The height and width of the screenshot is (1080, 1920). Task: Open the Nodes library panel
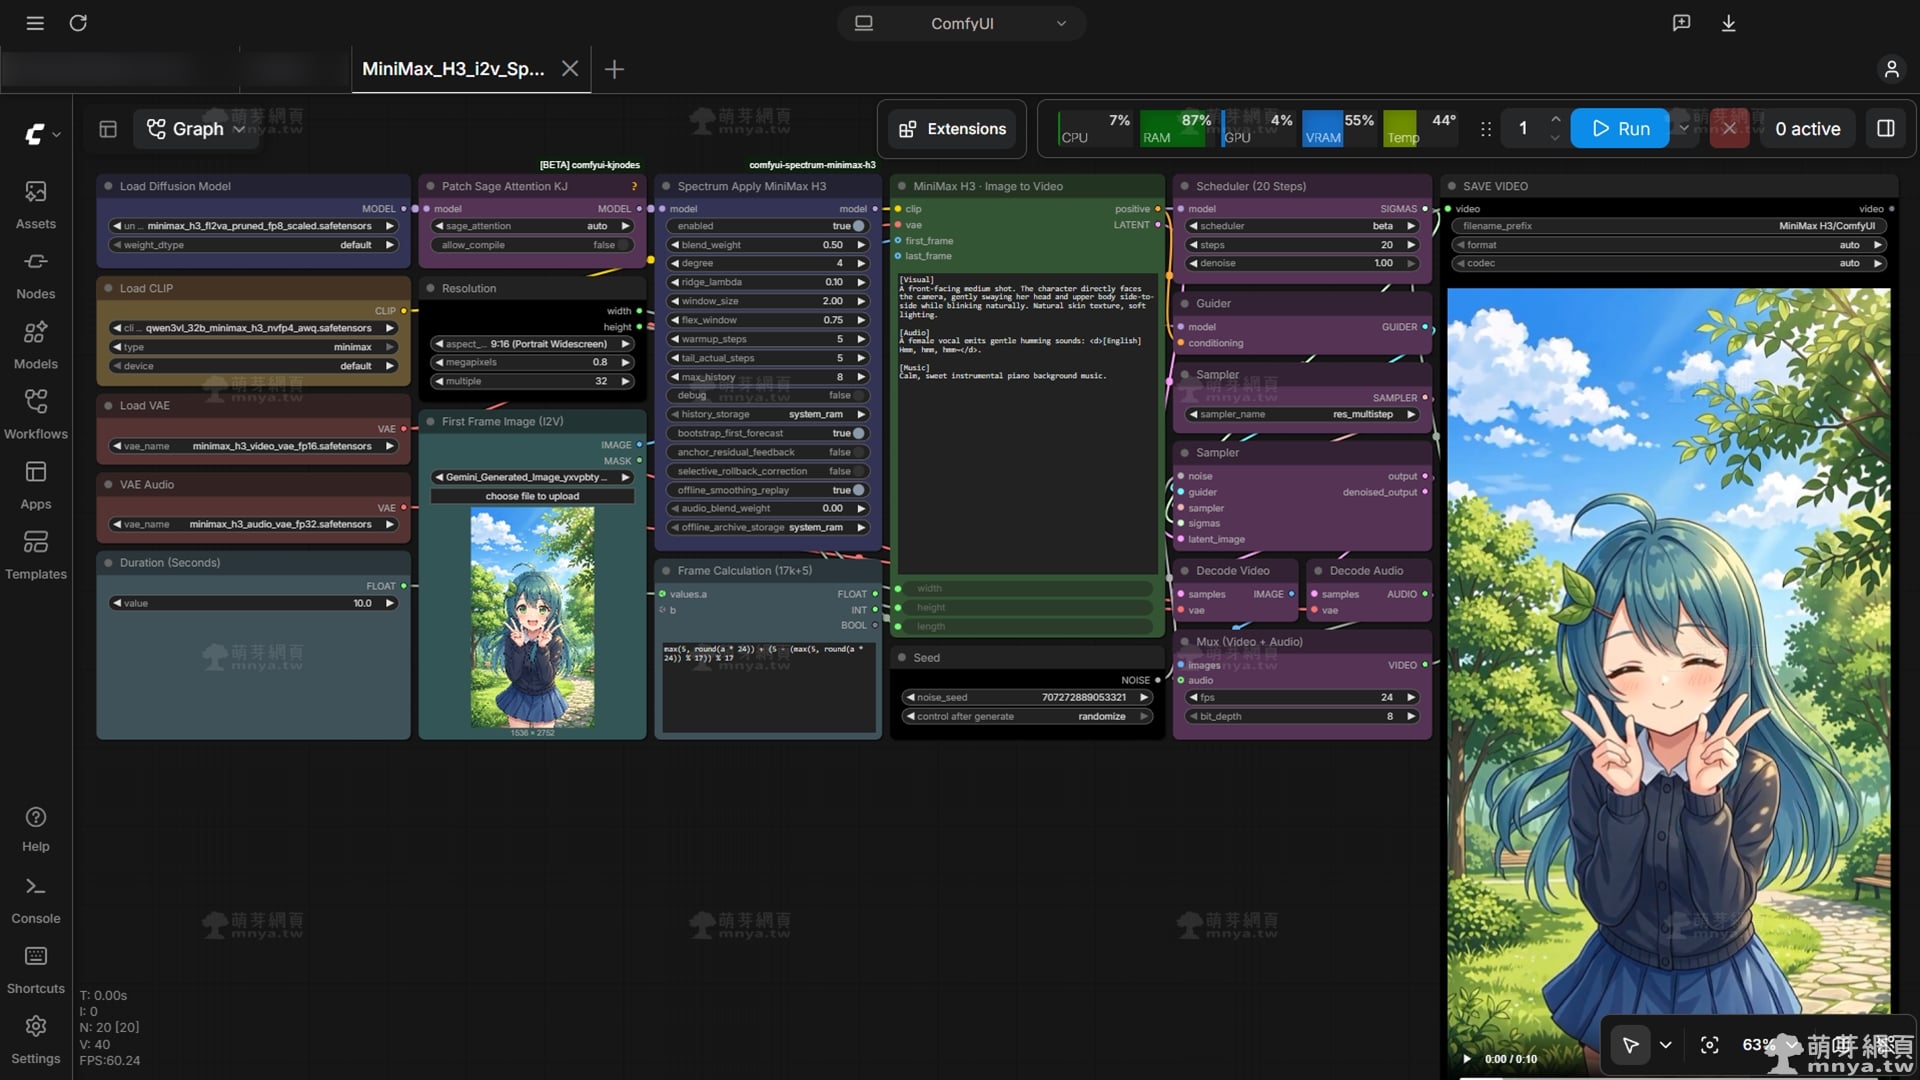[36, 275]
